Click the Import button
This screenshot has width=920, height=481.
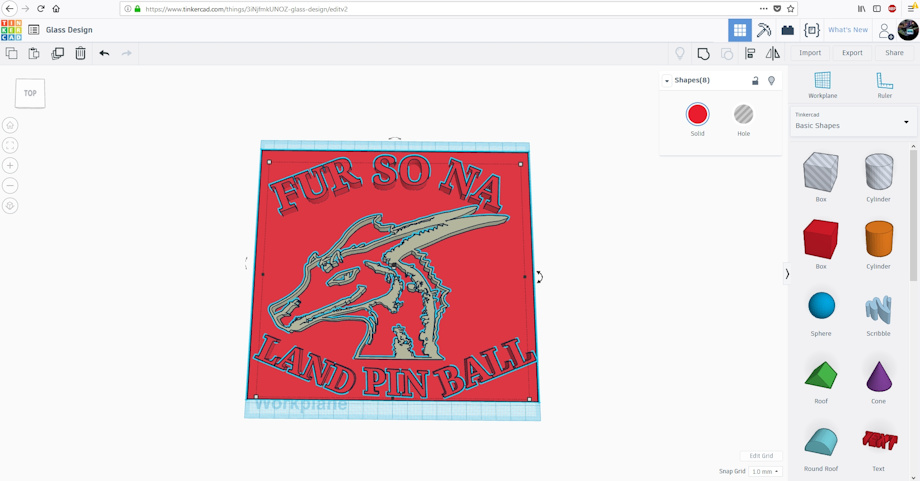(x=810, y=53)
